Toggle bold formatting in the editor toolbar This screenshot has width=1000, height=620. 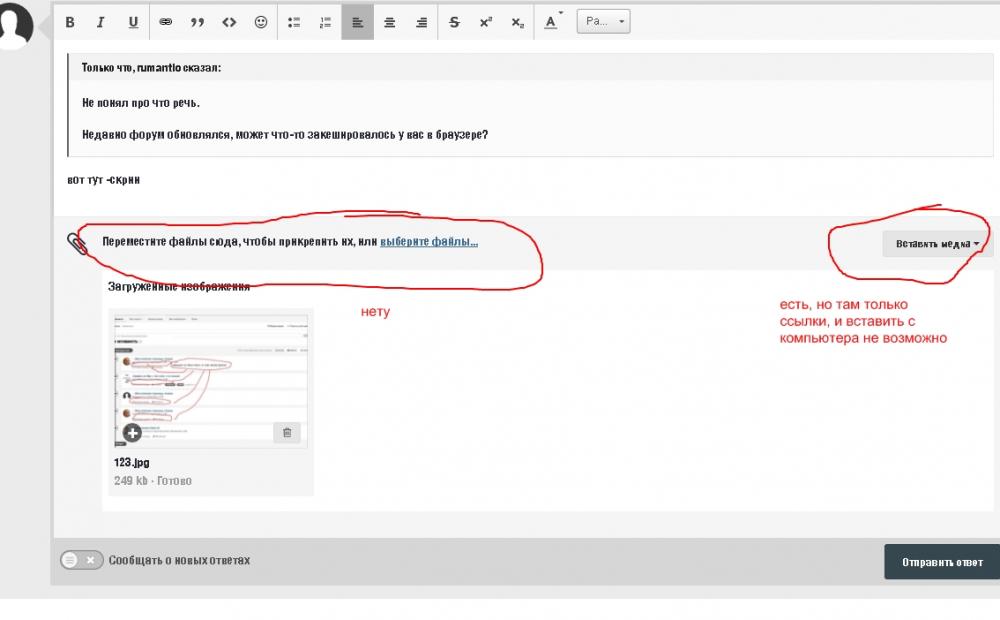(70, 22)
